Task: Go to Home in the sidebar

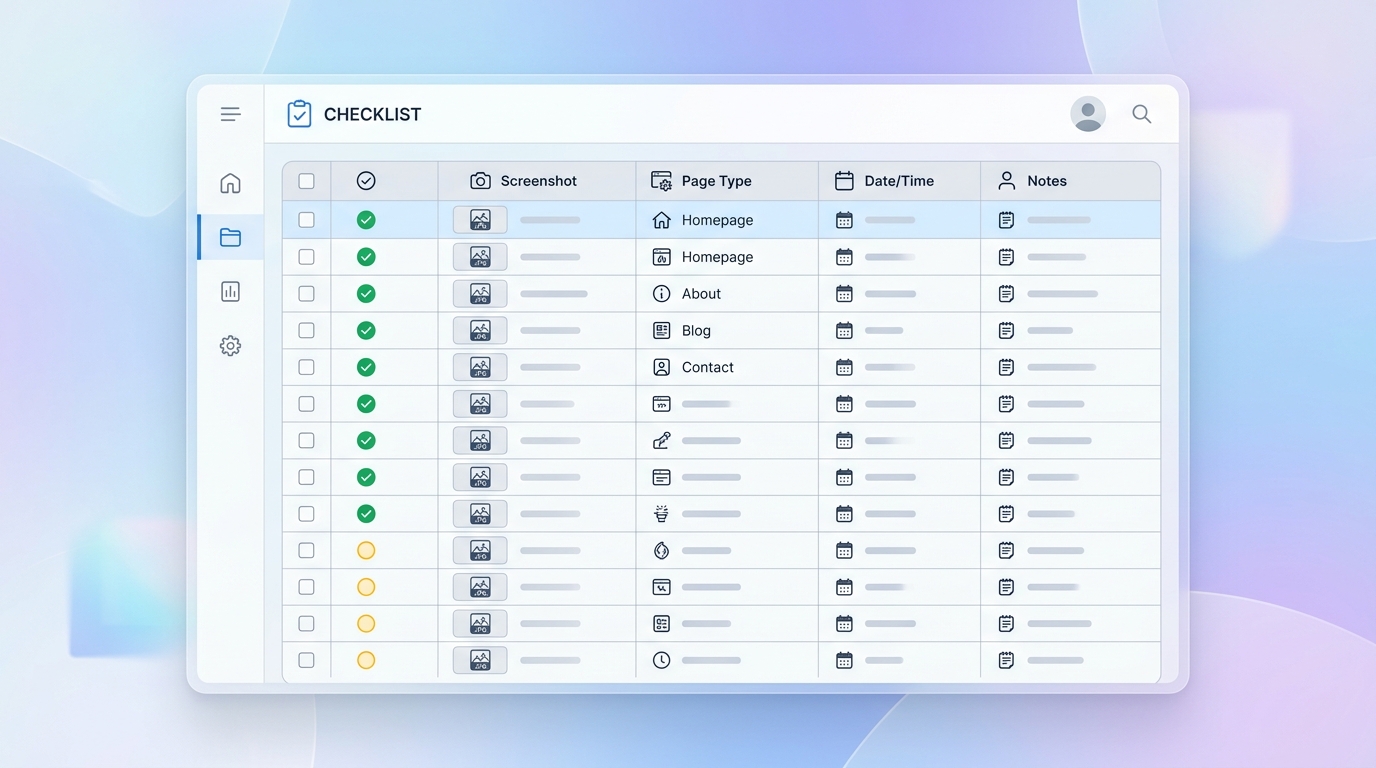Action: click(x=230, y=183)
